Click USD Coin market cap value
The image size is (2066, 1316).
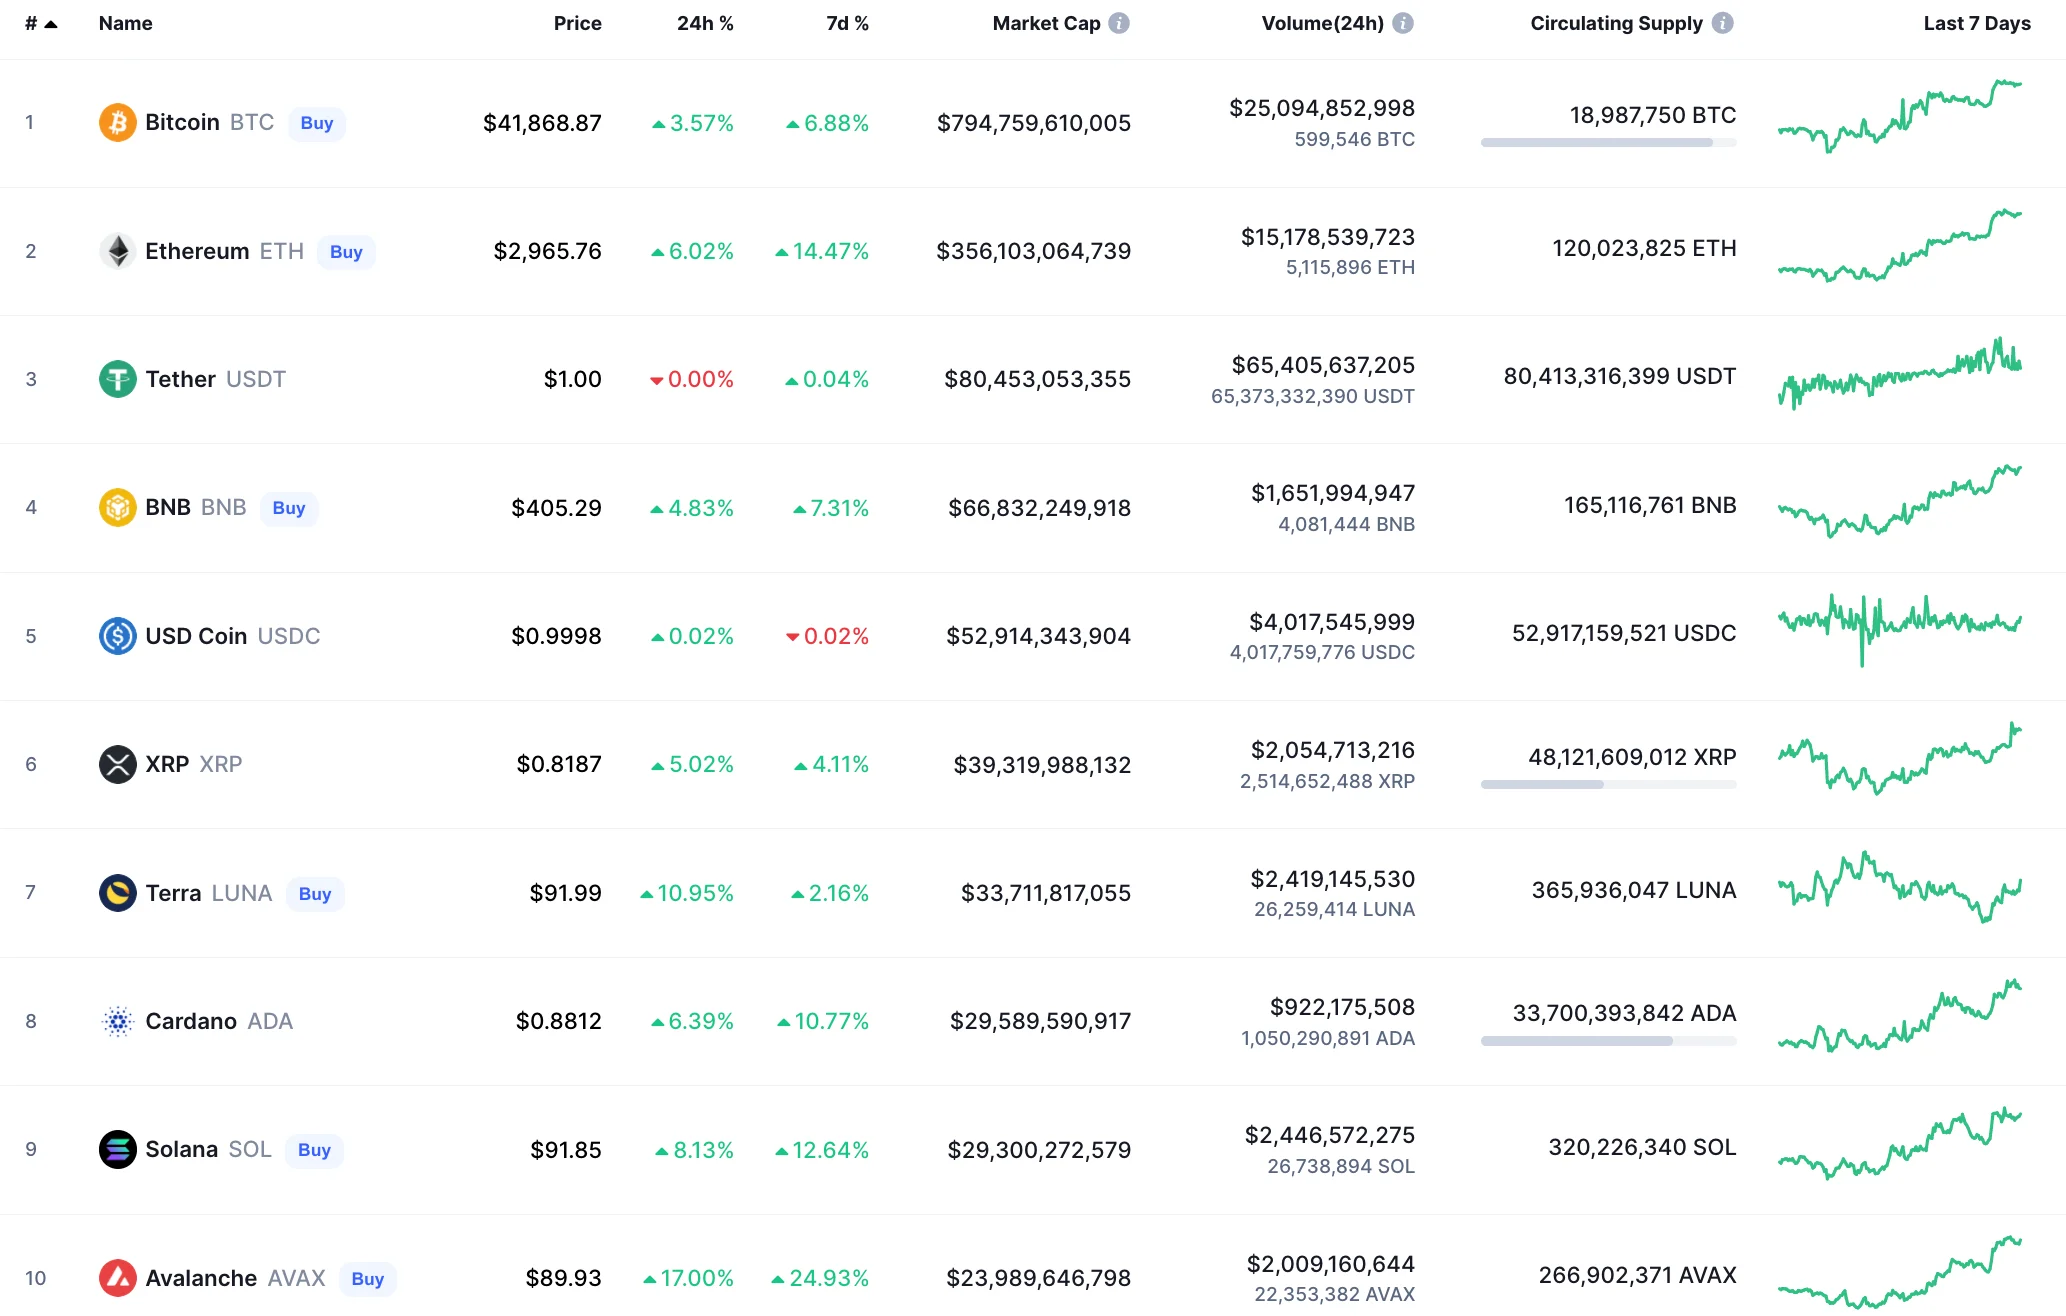pos(1038,636)
